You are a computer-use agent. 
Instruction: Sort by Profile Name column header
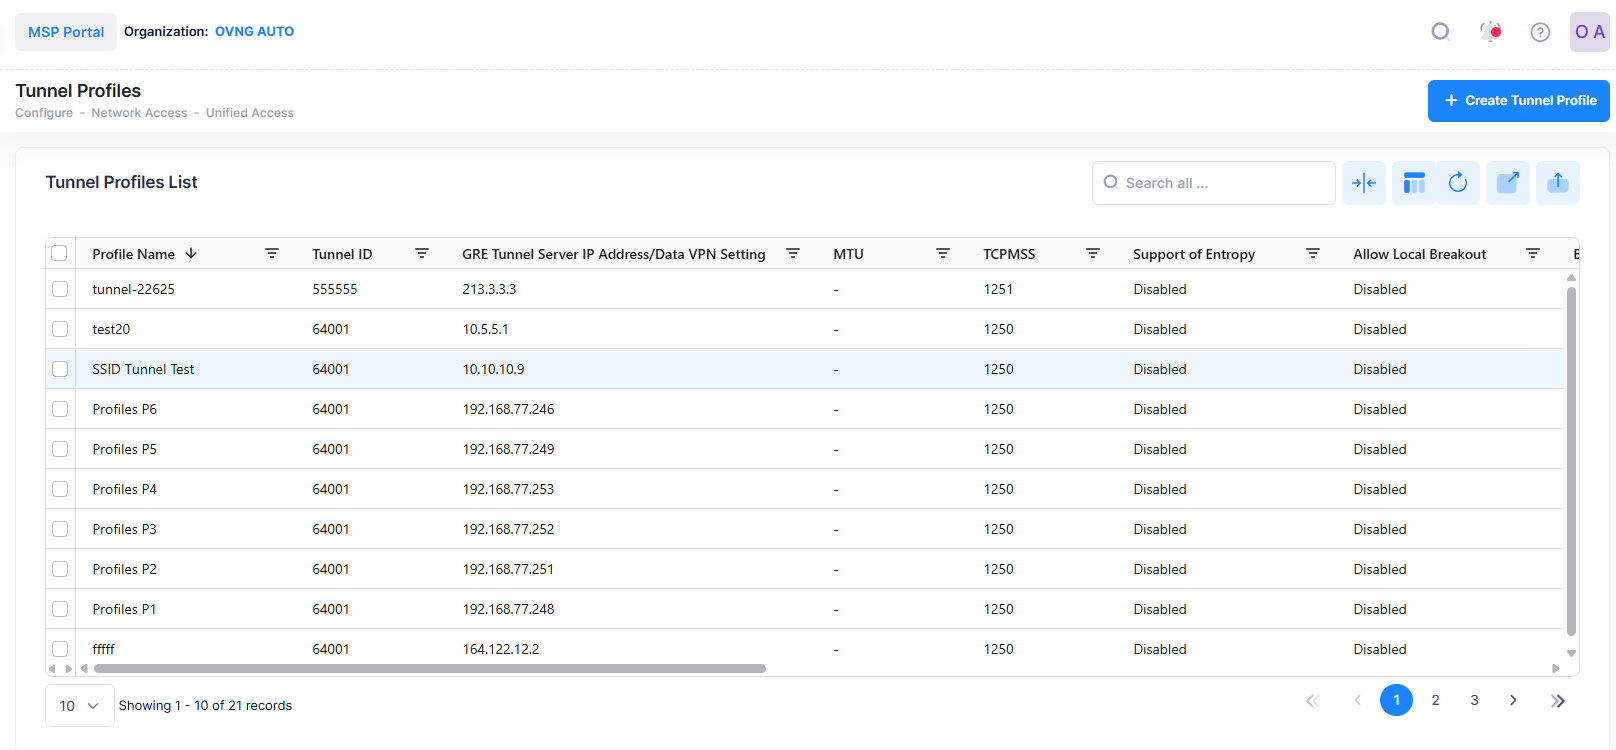134,254
